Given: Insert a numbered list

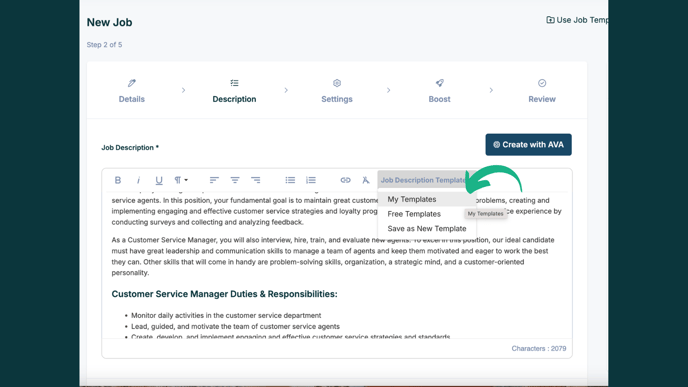Looking at the screenshot, I should click(x=311, y=180).
